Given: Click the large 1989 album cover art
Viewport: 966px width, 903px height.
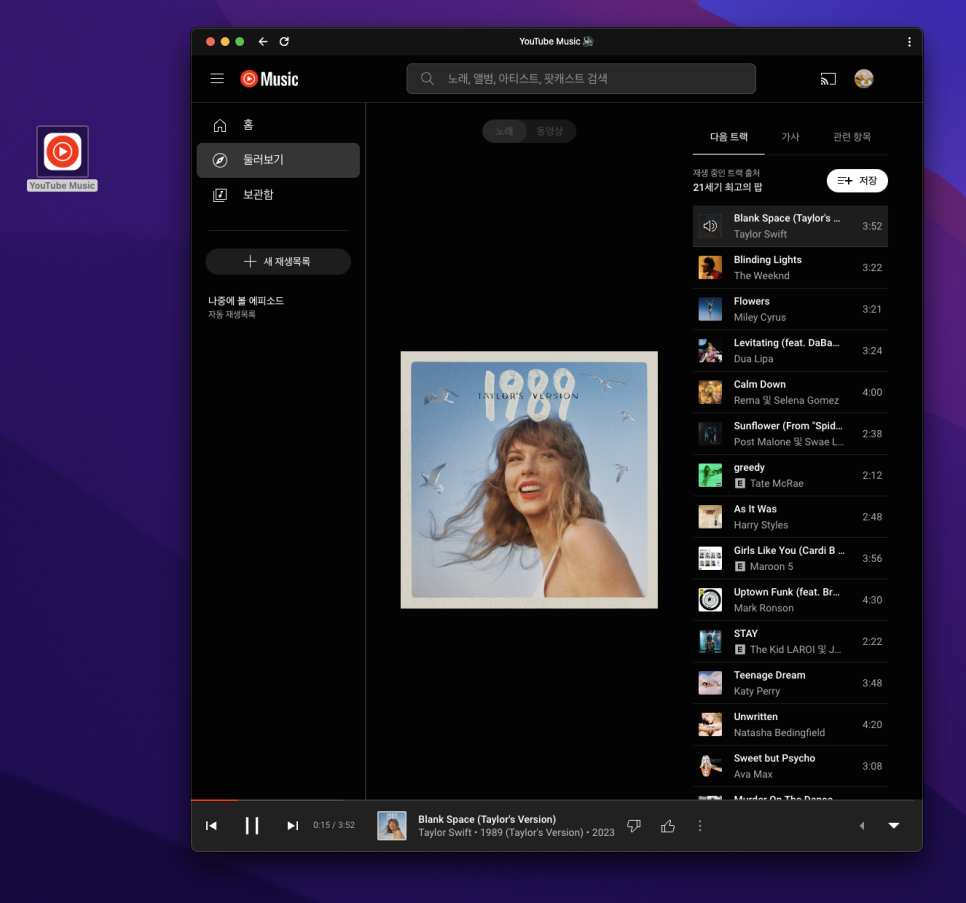Looking at the screenshot, I should click(529, 480).
